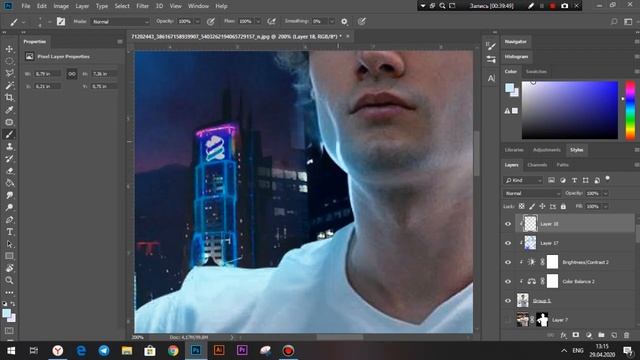This screenshot has width=640, height=360.
Task: Click the foreground color swatch in toolbar
Action: coord(7,313)
